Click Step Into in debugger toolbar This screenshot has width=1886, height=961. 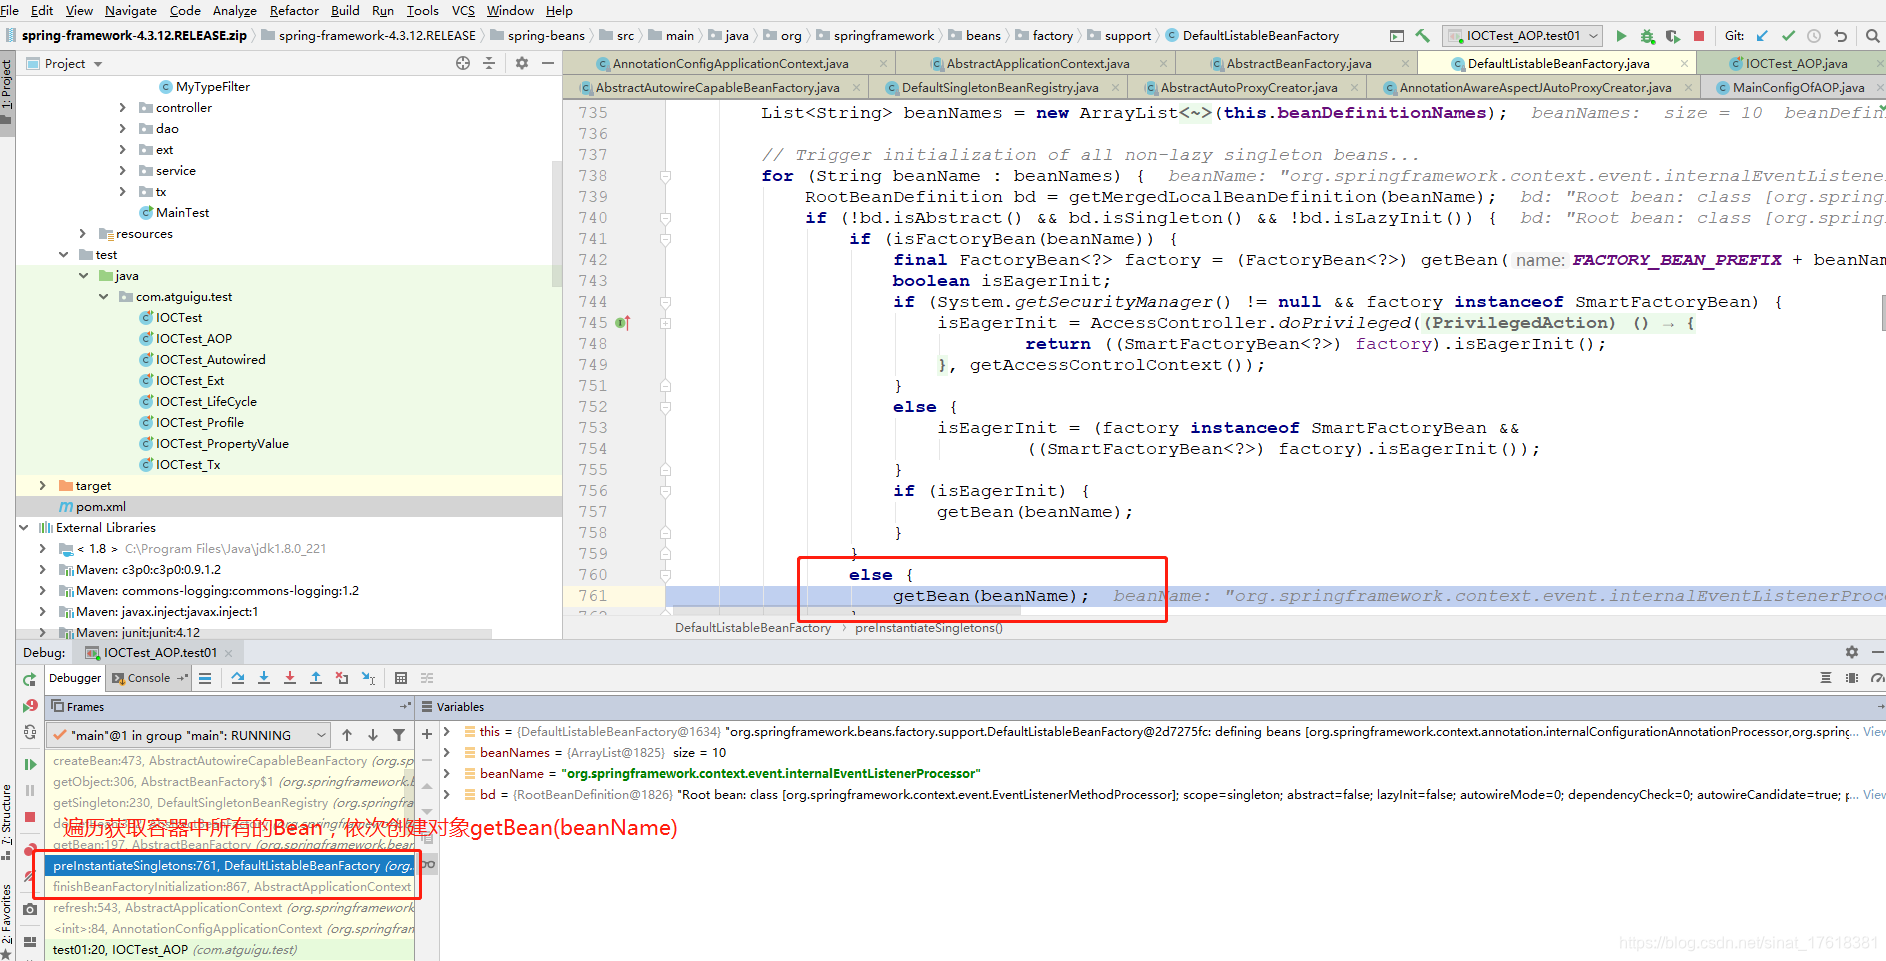coord(264,678)
